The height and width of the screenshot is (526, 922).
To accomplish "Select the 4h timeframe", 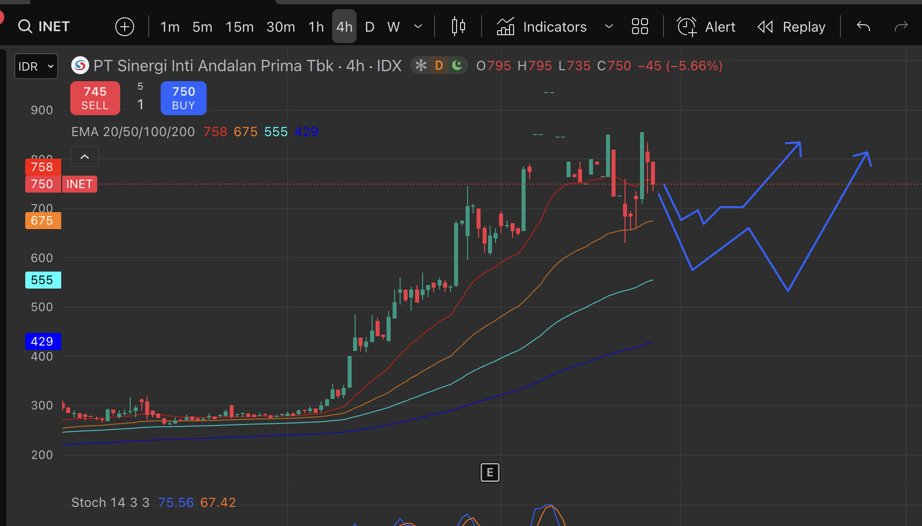I will [344, 27].
